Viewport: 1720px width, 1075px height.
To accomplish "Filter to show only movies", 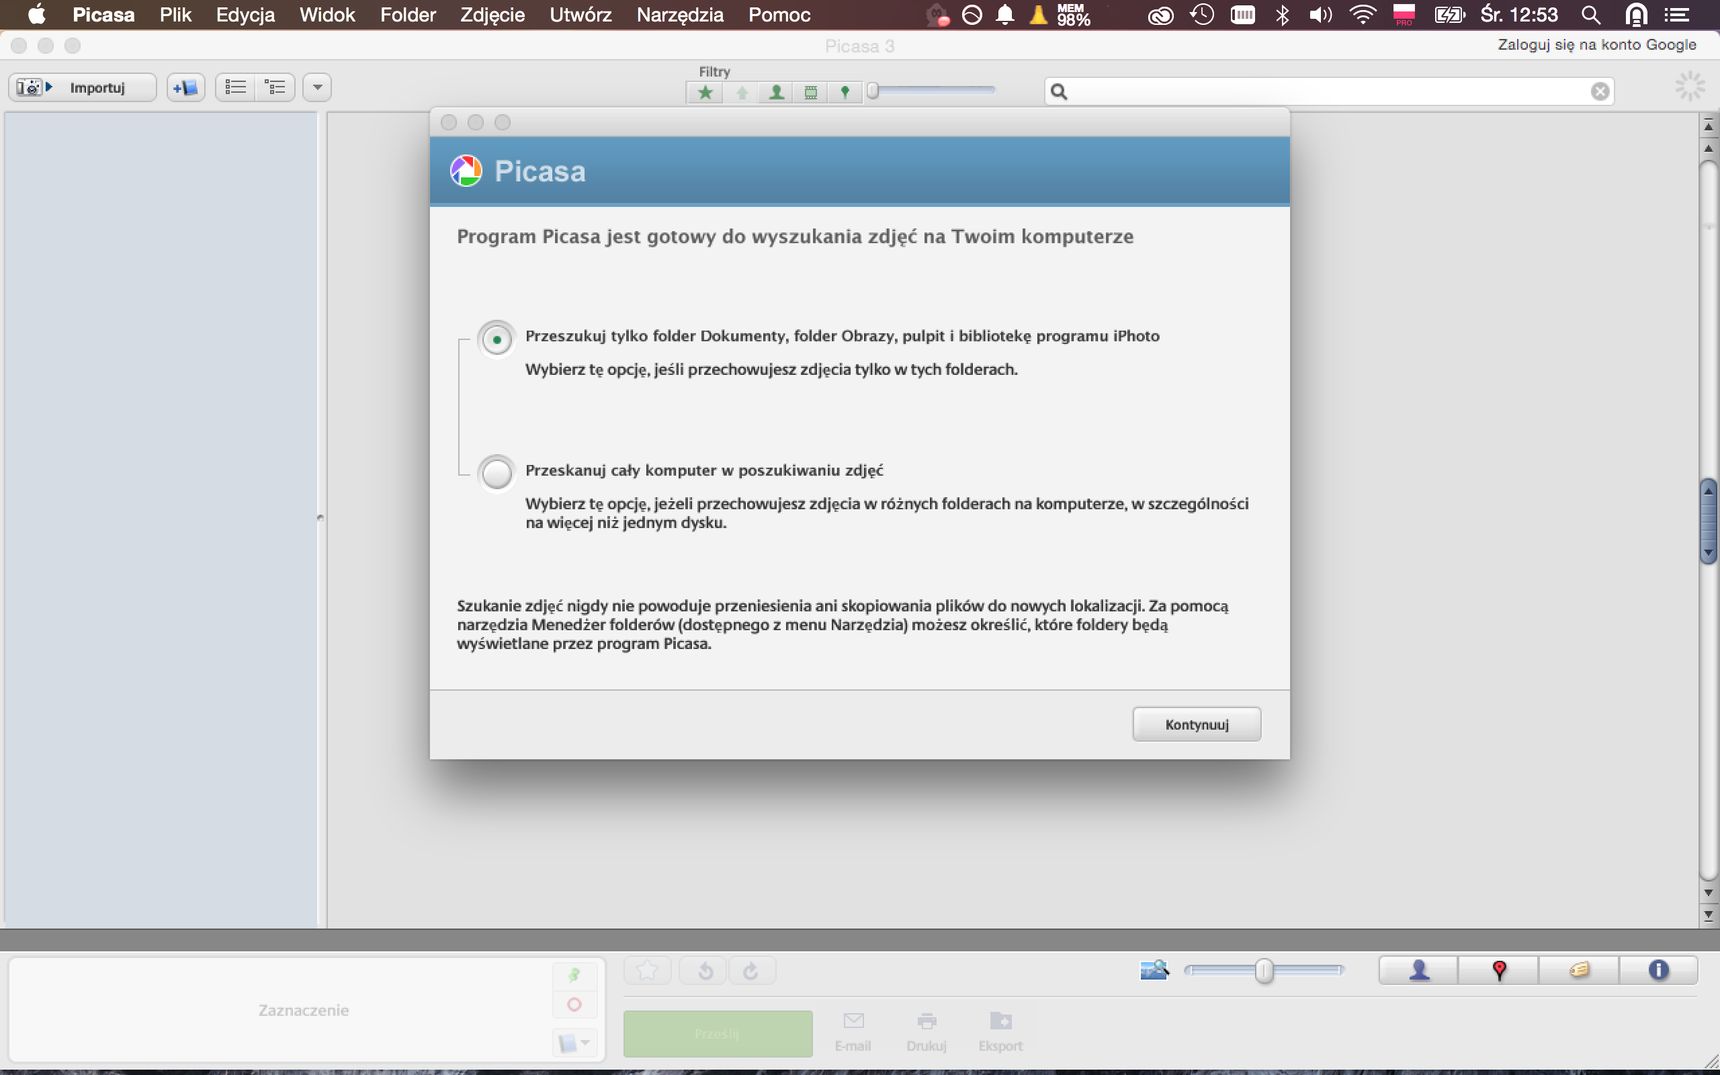I will tap(811, 92).
